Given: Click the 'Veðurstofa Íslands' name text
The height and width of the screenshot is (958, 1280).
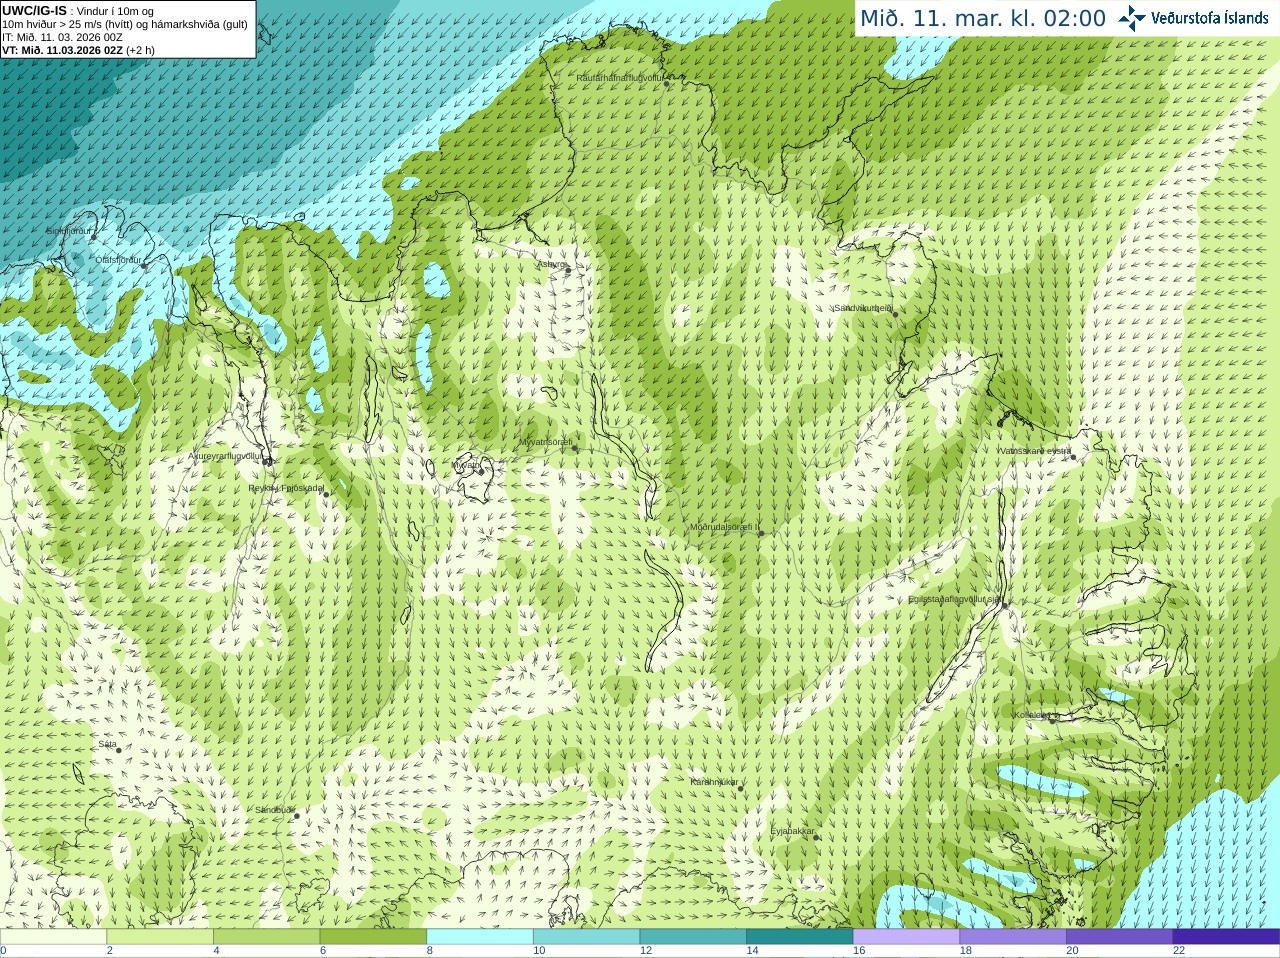Looking at the screenshot, I should click(x=1210, y=18).
